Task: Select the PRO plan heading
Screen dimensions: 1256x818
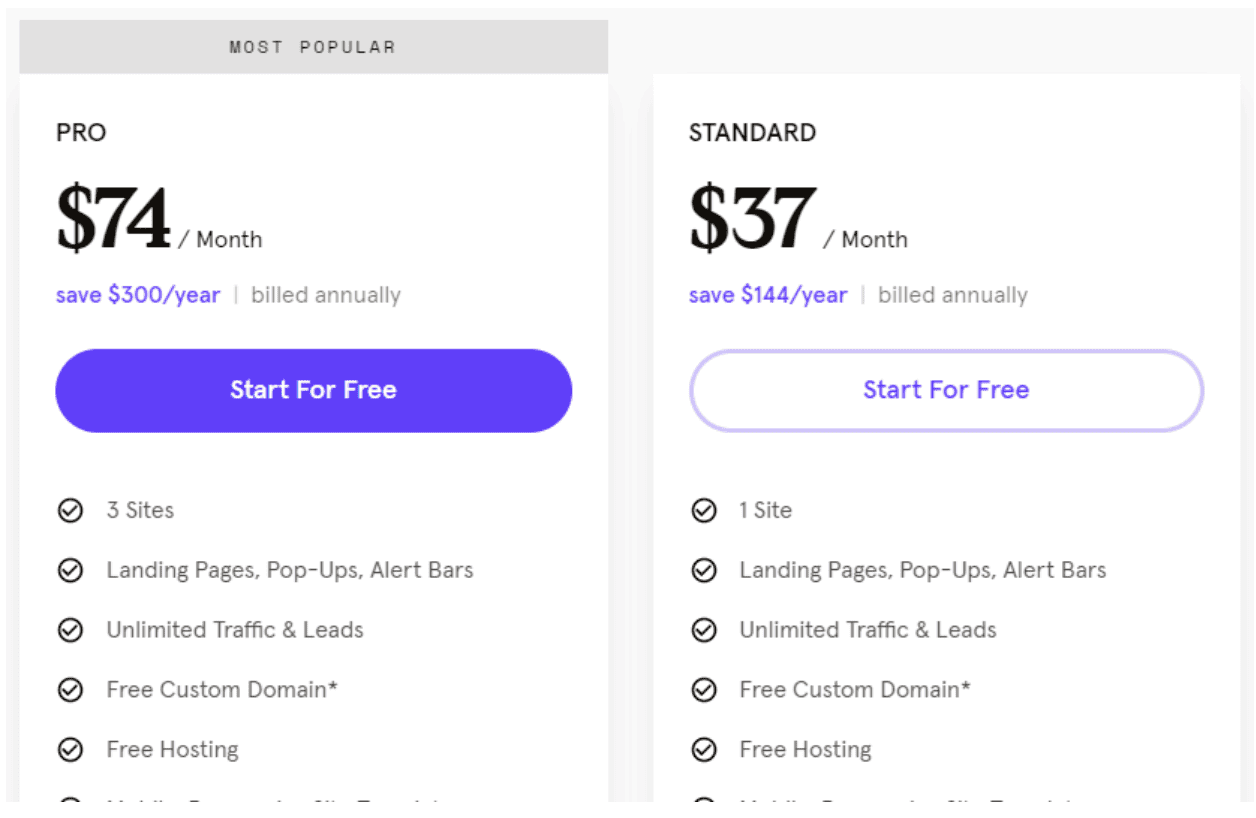Action: pos(81,133)
